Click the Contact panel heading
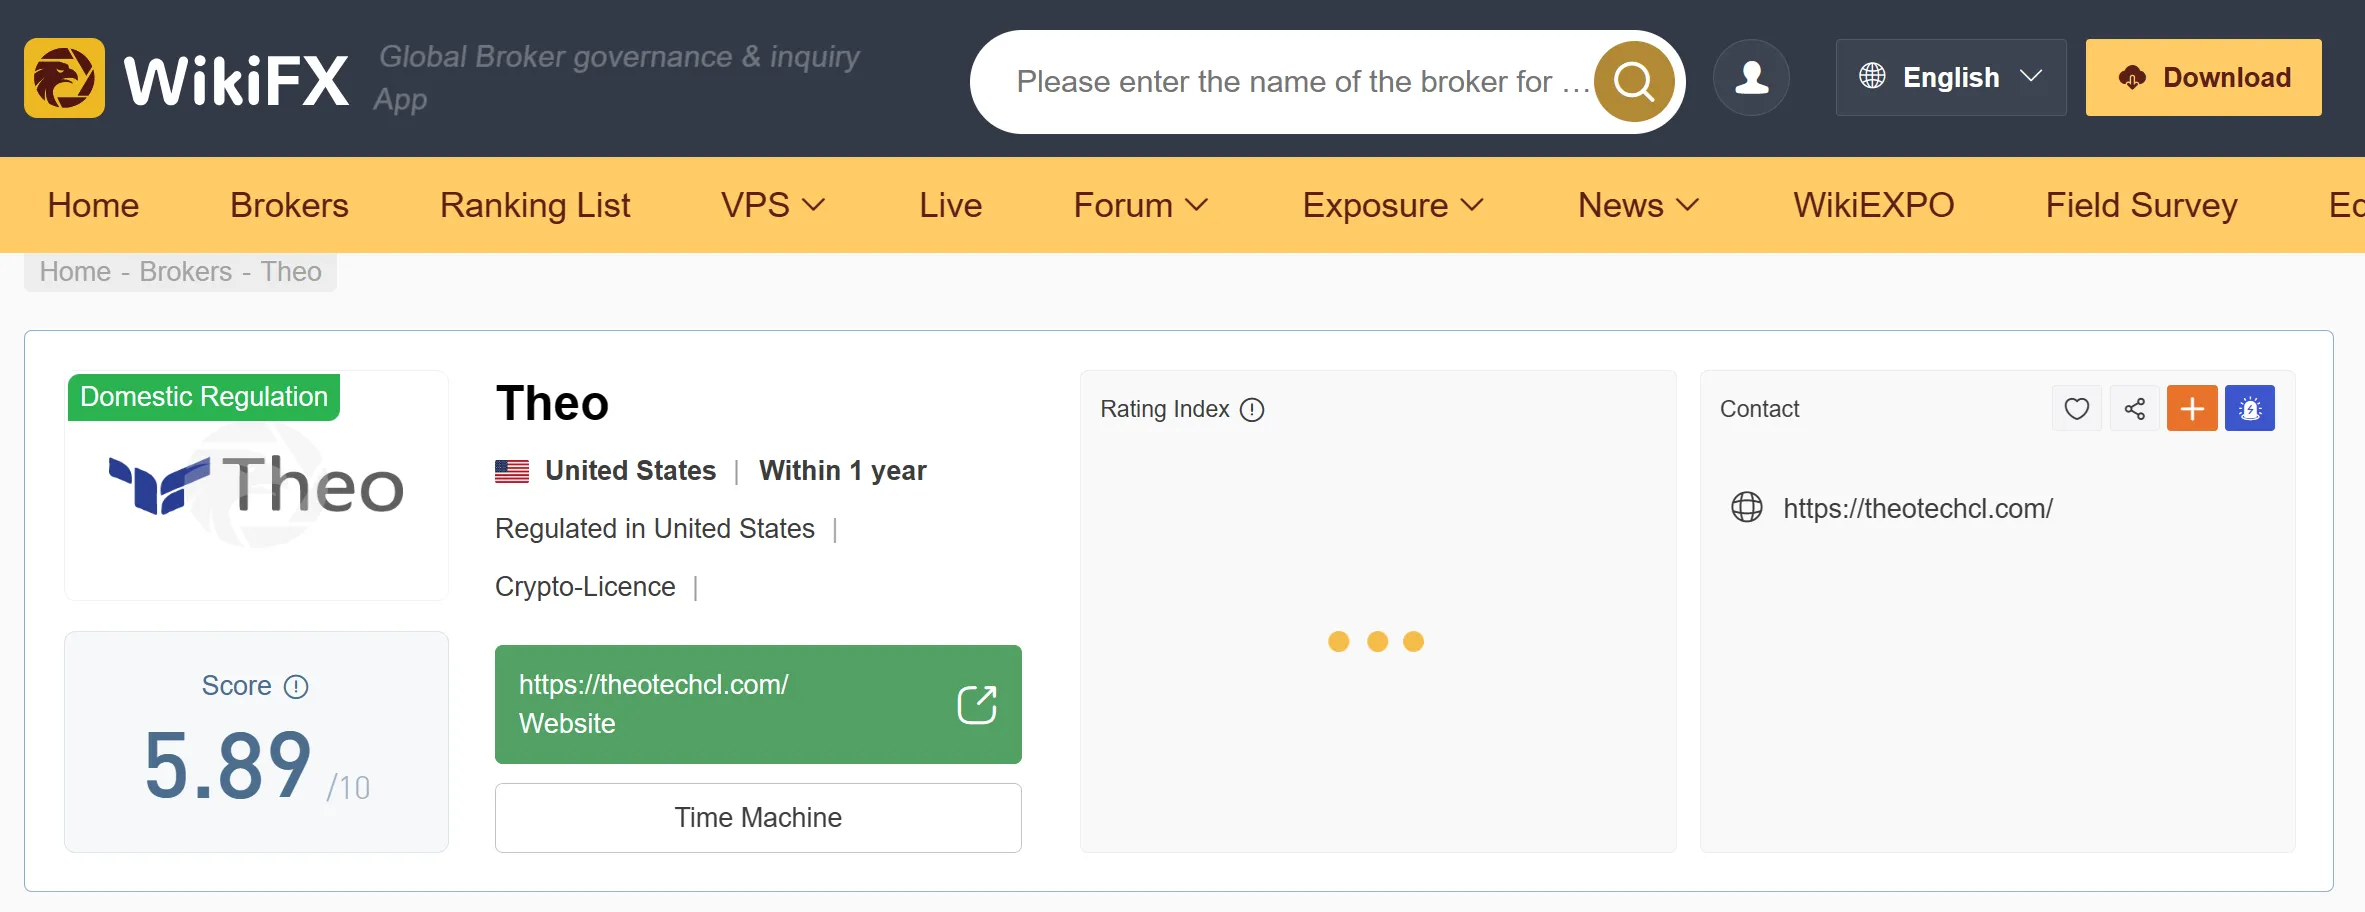This screenshot has height=912, width=2365. [1759, 409]
